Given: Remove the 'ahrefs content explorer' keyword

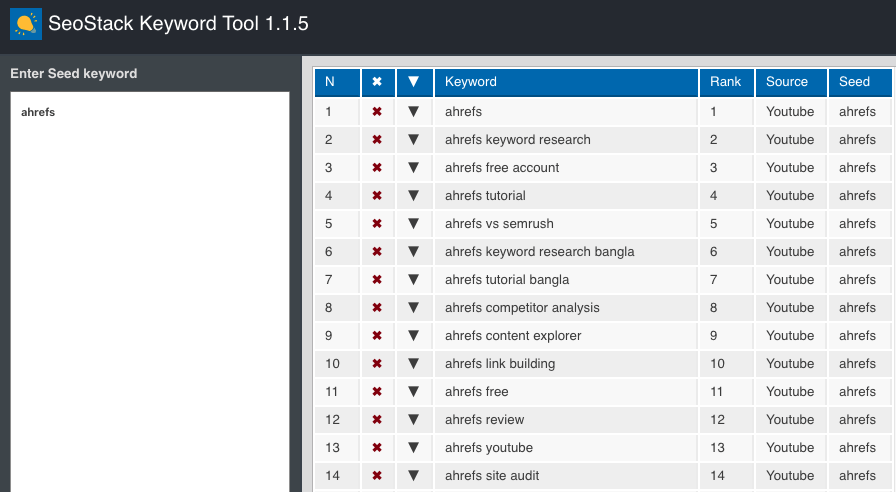Looking at the screenshot, I should click(377, 336).
